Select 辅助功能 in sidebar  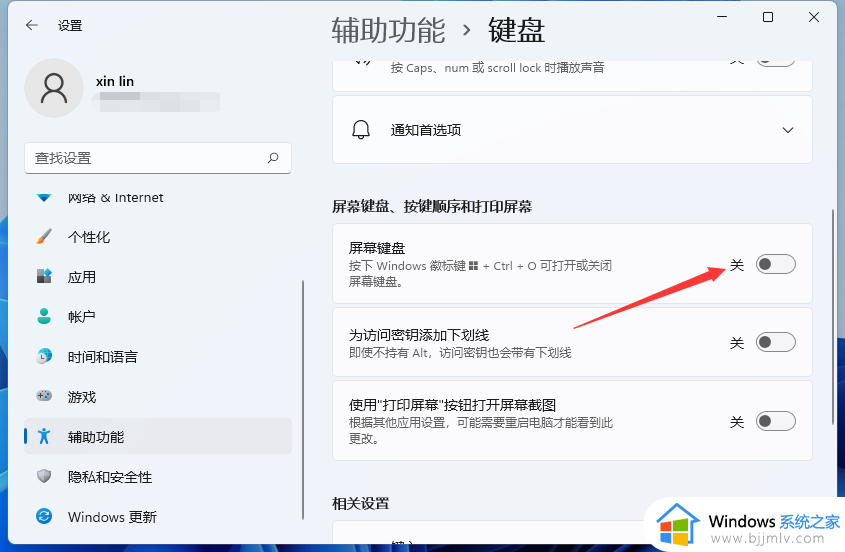click(158, 436)
